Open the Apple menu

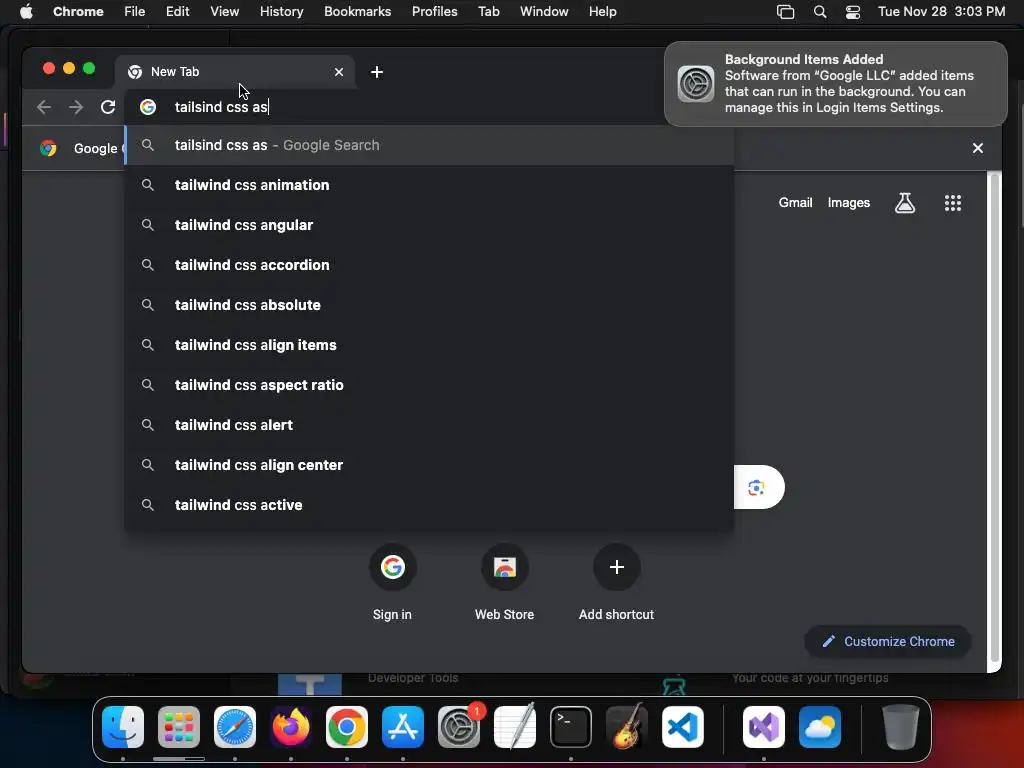pyautogui.click(x=26, y=12)
